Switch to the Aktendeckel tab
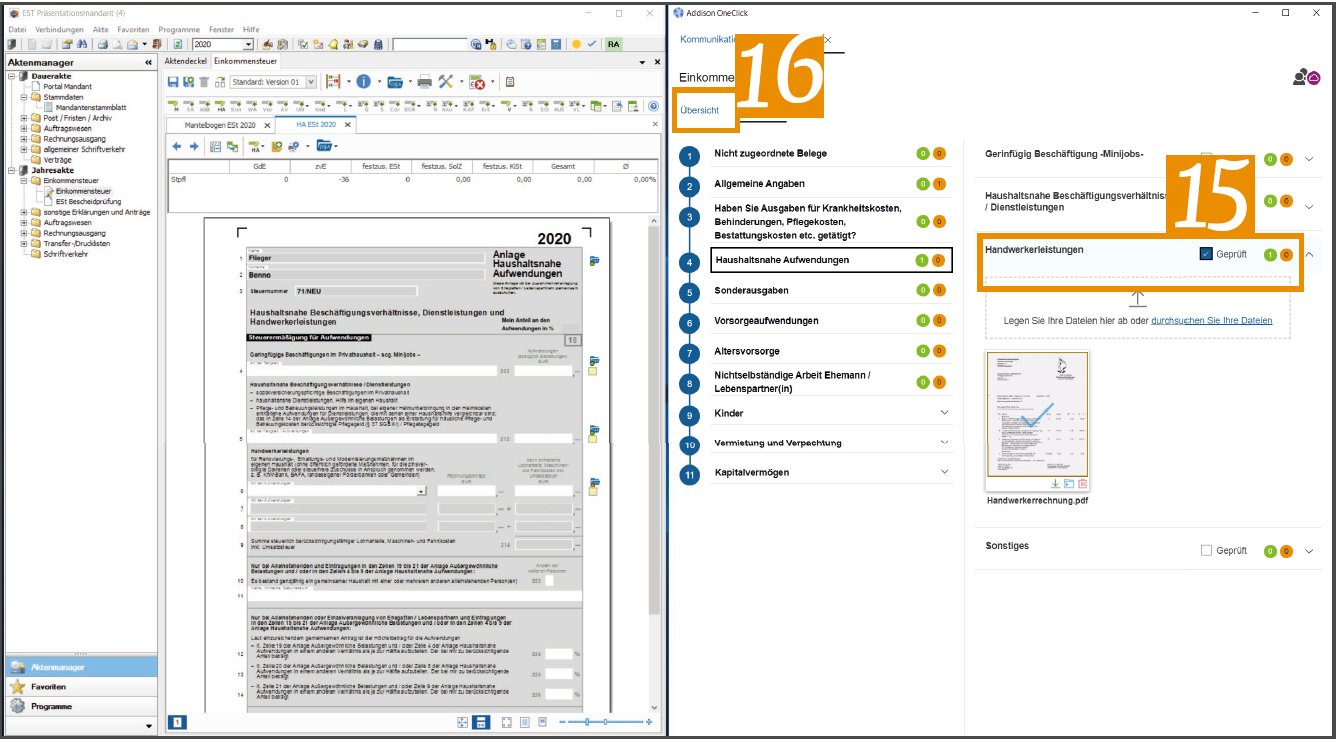This screenshot has width=1339, height=743. [185, 62]
